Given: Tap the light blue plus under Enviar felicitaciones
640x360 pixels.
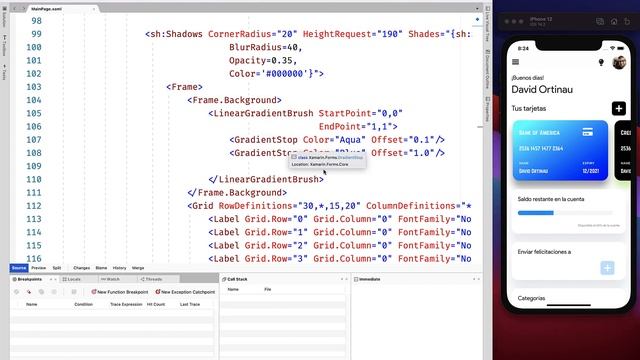Looking at the screenshot, I should coord(607,268).
